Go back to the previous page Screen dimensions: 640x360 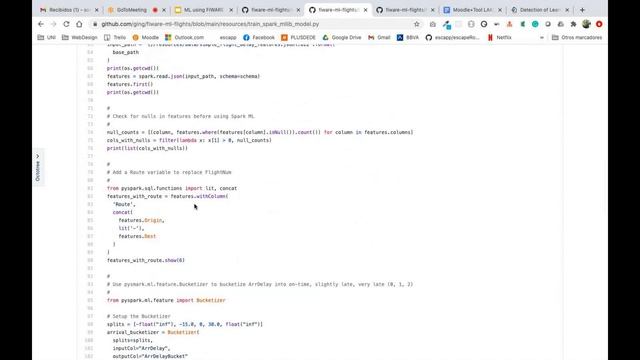41,24
